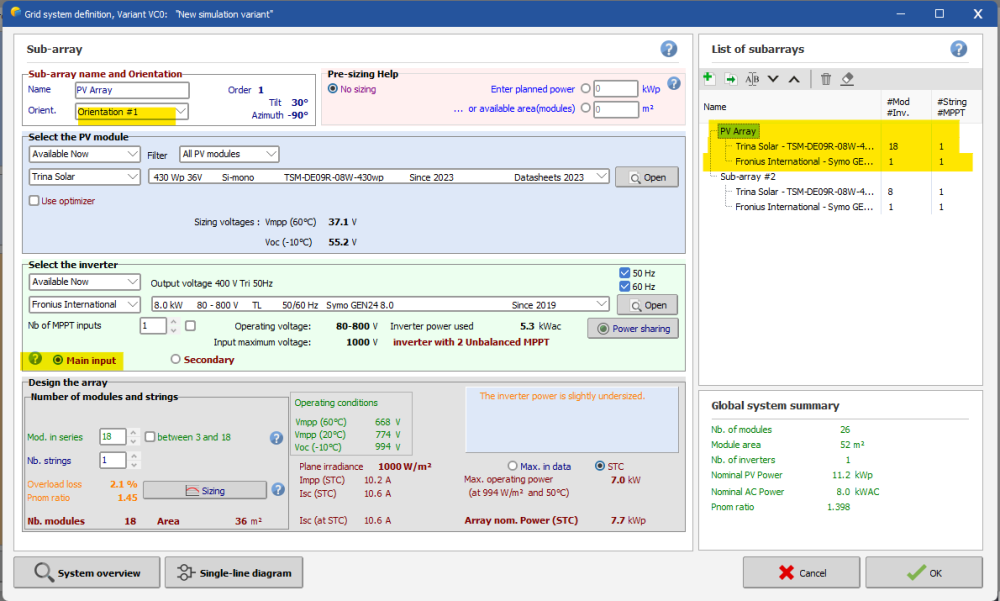Select the Secondary input radio button

coord(177,360)
